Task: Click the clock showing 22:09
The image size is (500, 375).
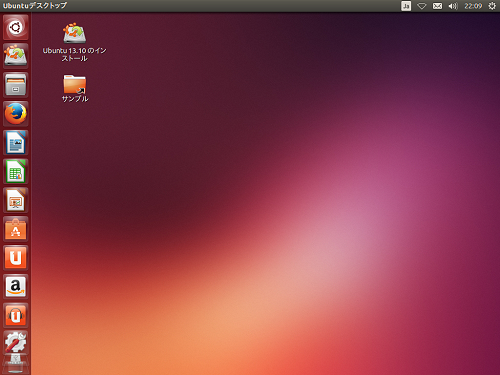Action: point(473,6)
